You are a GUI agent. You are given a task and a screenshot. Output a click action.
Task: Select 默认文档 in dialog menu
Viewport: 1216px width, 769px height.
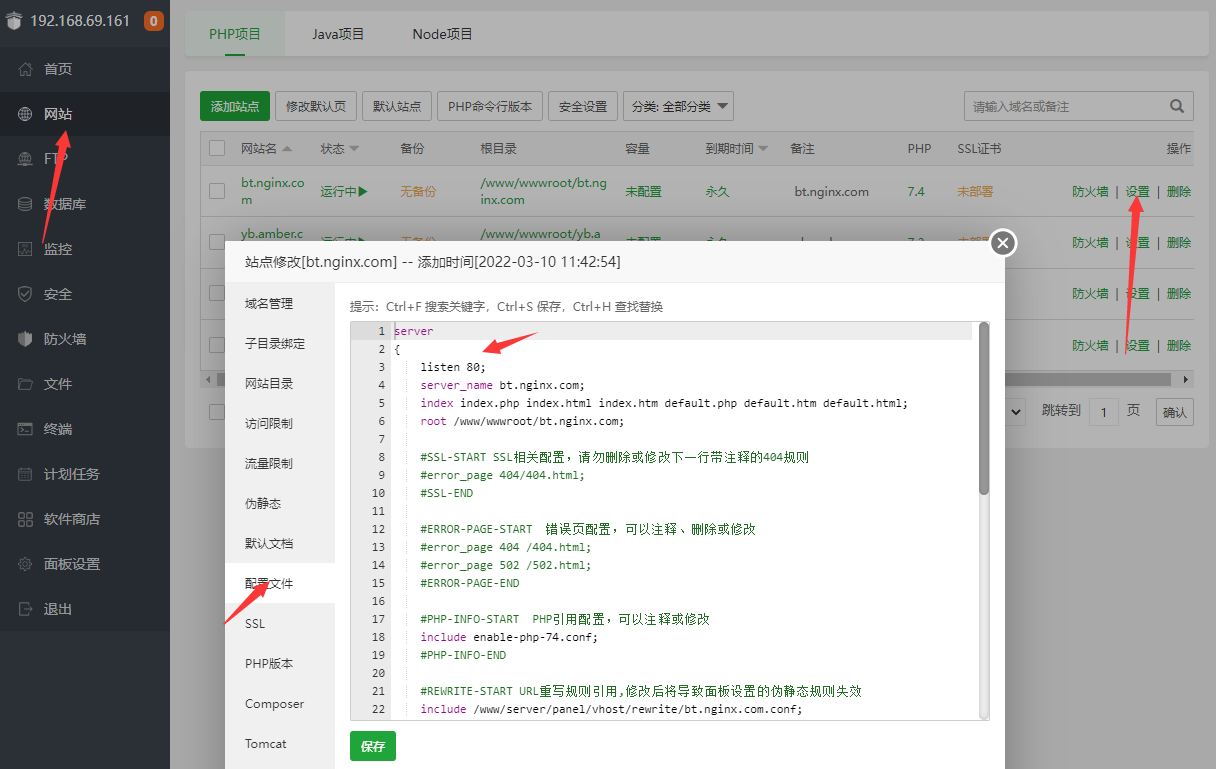[x=280, y=543]
